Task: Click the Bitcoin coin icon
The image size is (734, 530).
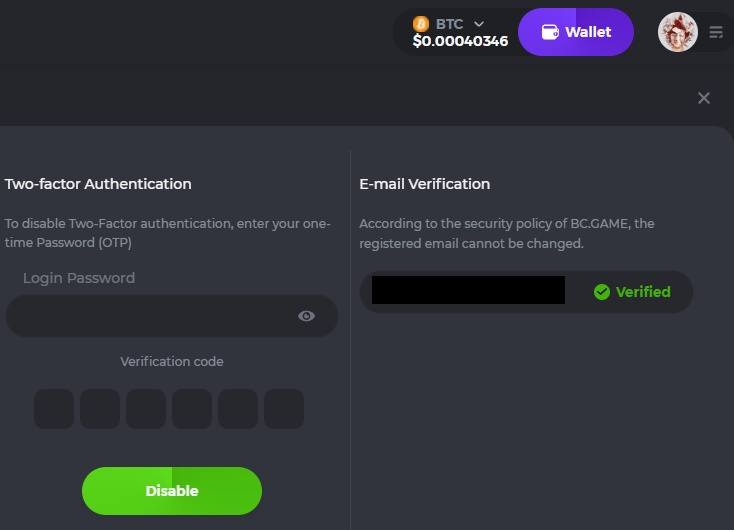Action: (421, 23)
